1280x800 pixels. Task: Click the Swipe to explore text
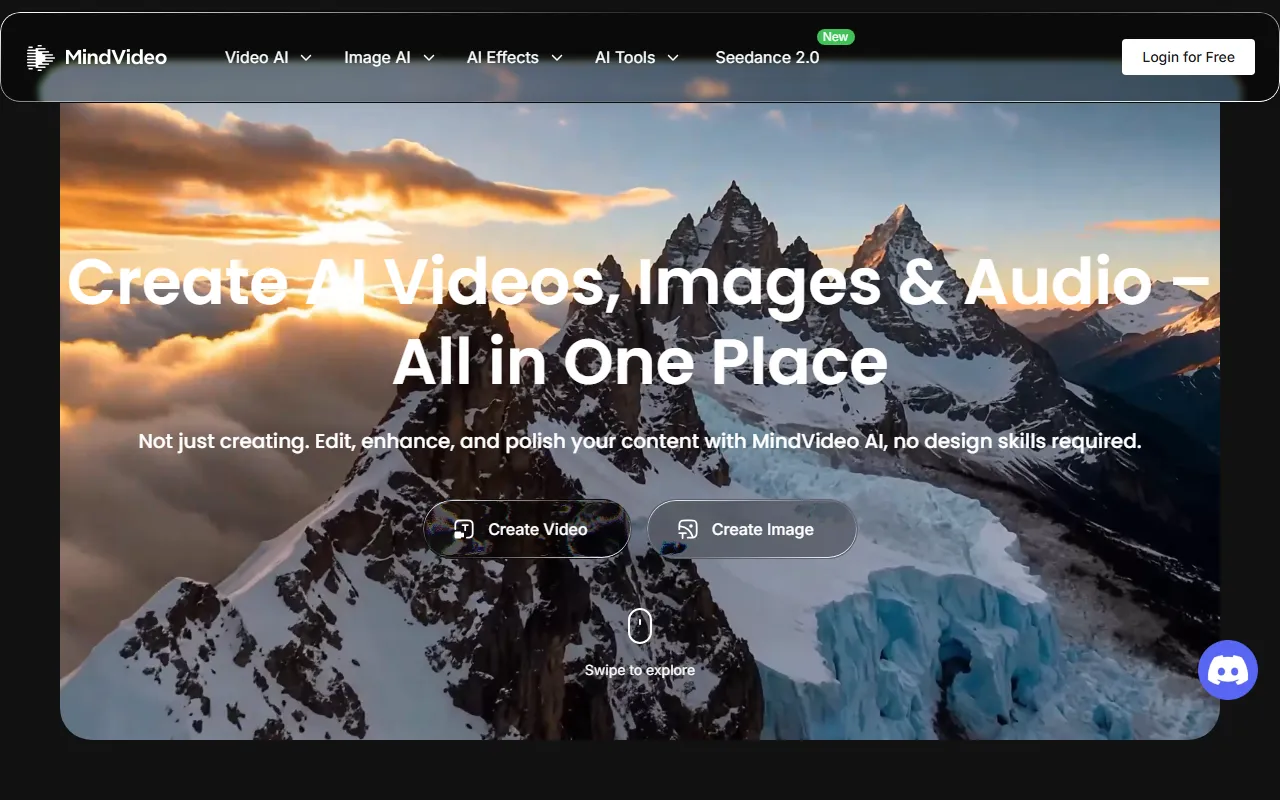640,670
